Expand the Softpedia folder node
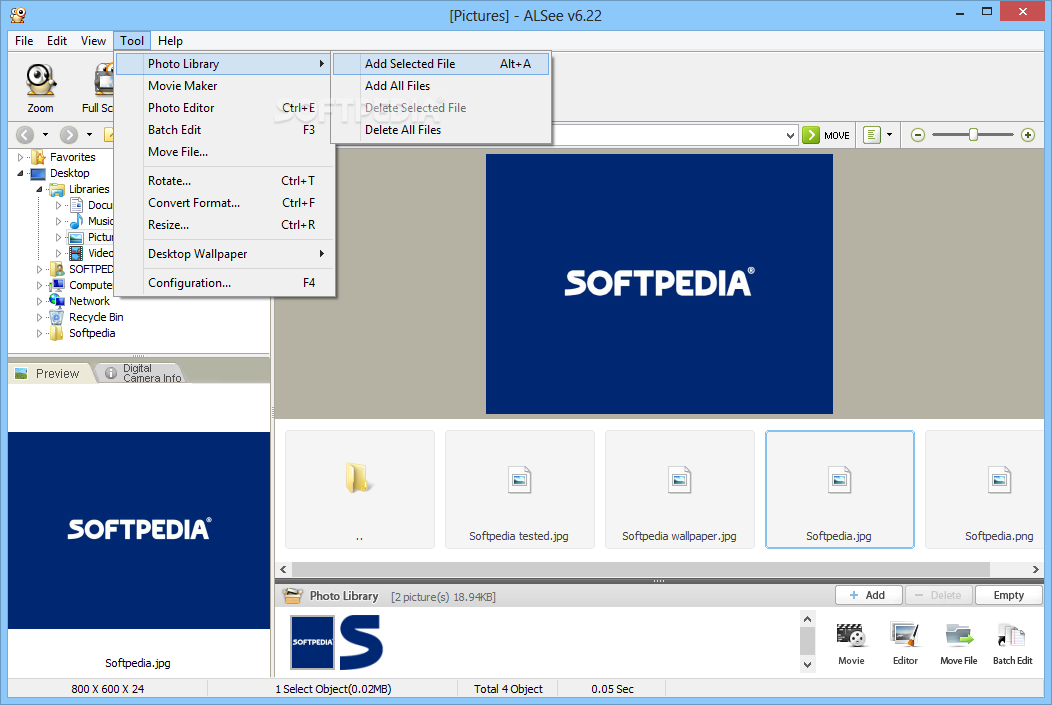Viewport: 1052px width, 705px height. (39, 333)
